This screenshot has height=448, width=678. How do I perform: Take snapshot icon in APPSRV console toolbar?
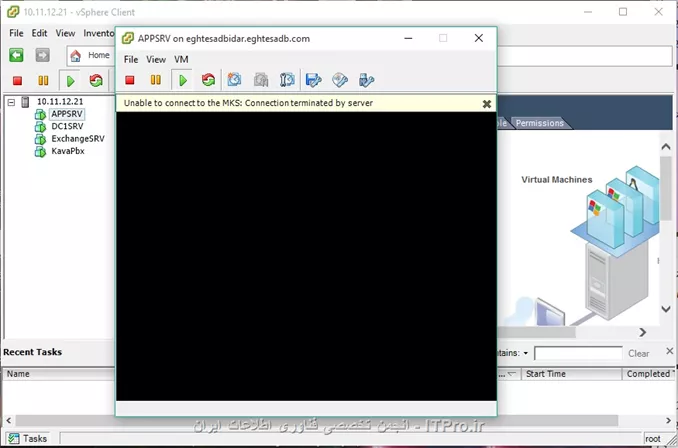[234, 80]
